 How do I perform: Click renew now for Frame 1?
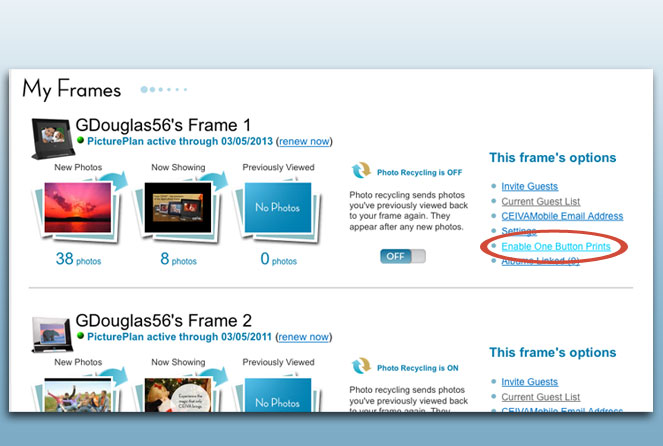coord(304,141)
